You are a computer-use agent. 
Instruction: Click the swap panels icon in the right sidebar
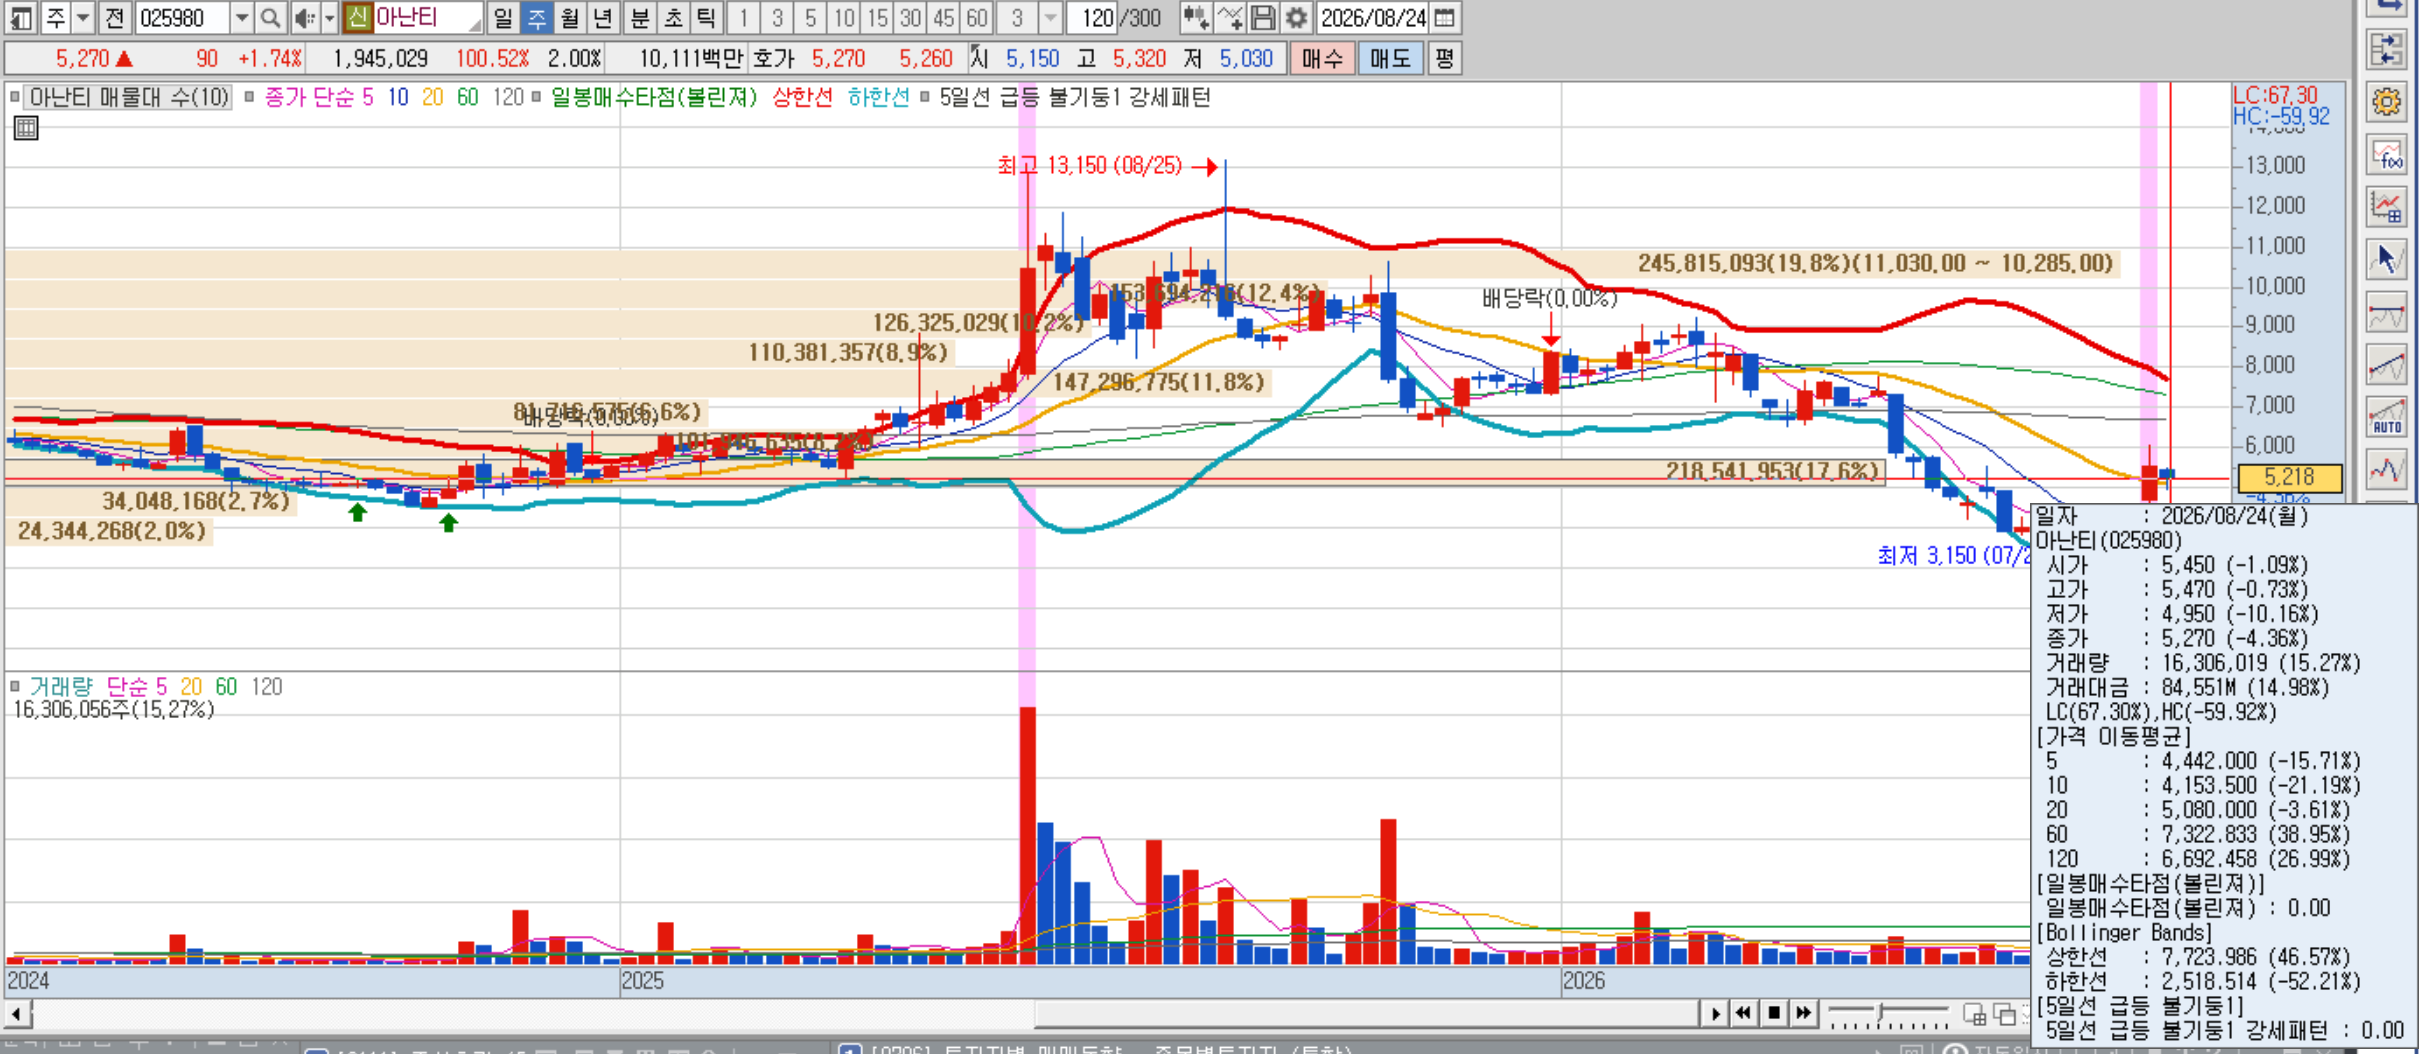point(2387,49)
